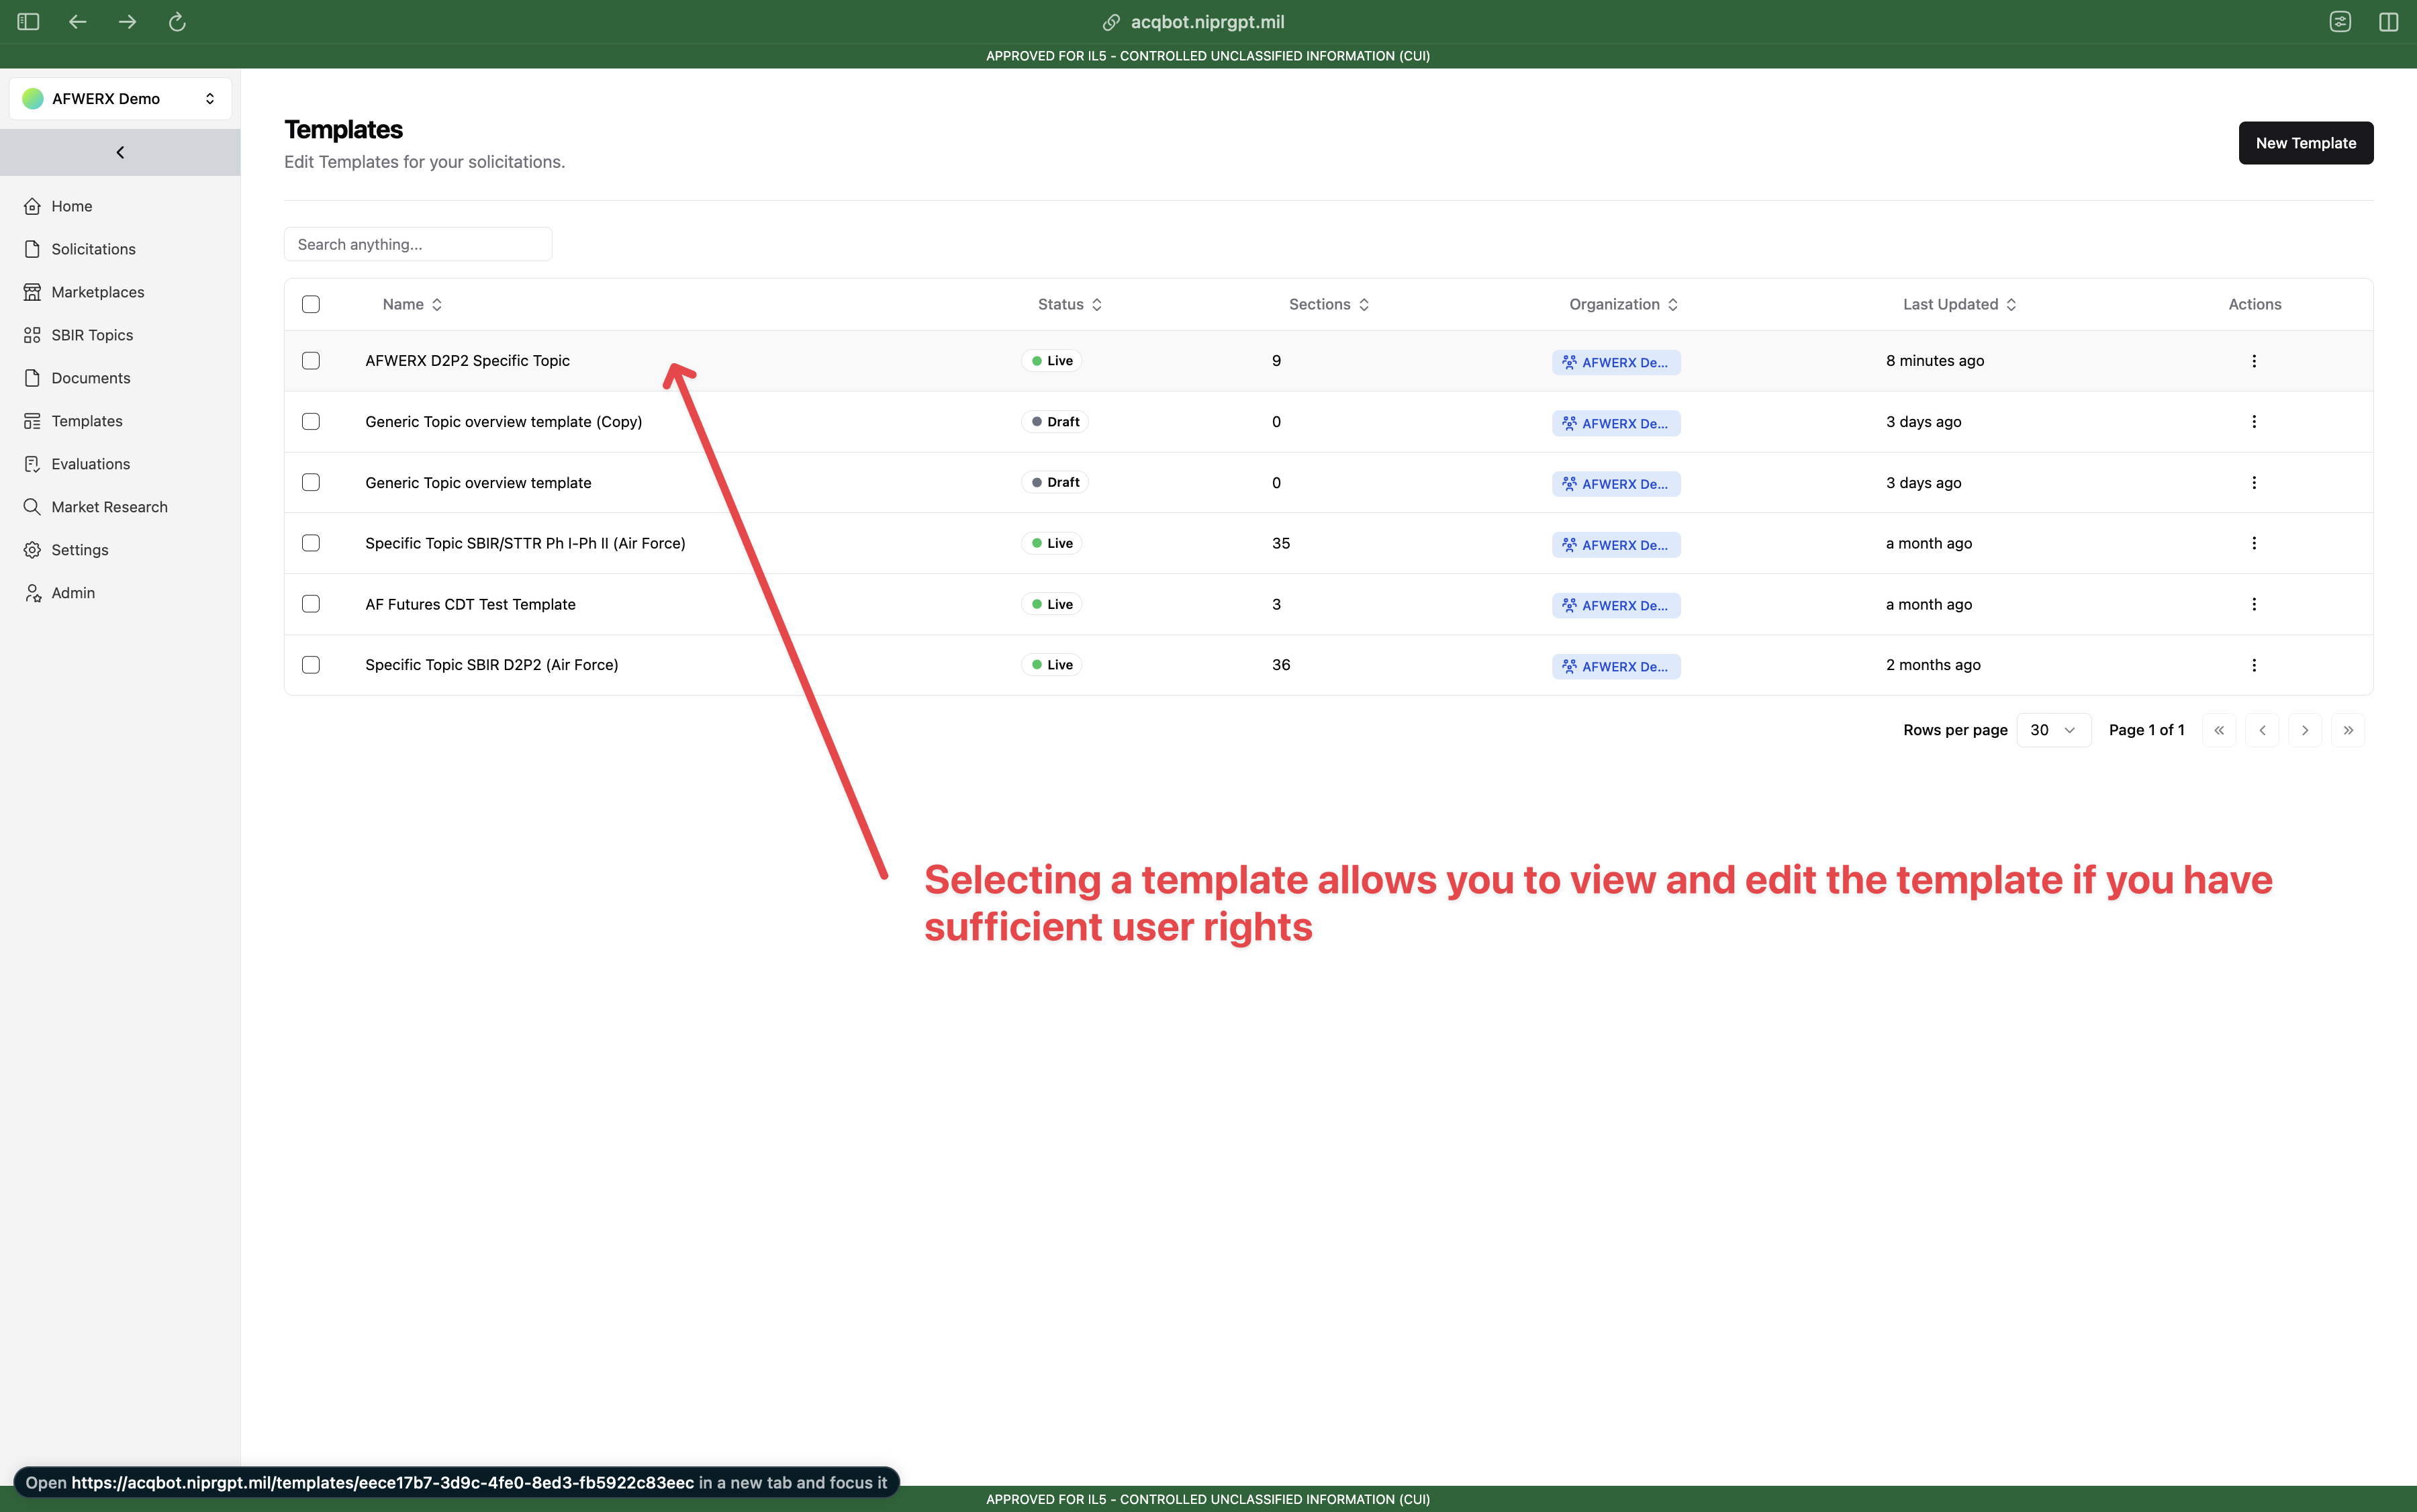
Task: Open actions menu for AF Futures CDT Test Template
Action: tap(2254, 604)
